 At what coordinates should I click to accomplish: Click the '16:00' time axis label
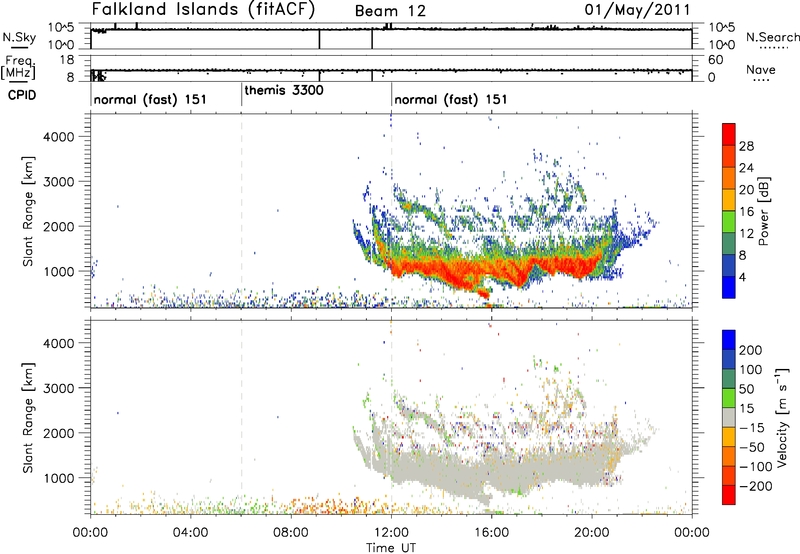point(491,533)
